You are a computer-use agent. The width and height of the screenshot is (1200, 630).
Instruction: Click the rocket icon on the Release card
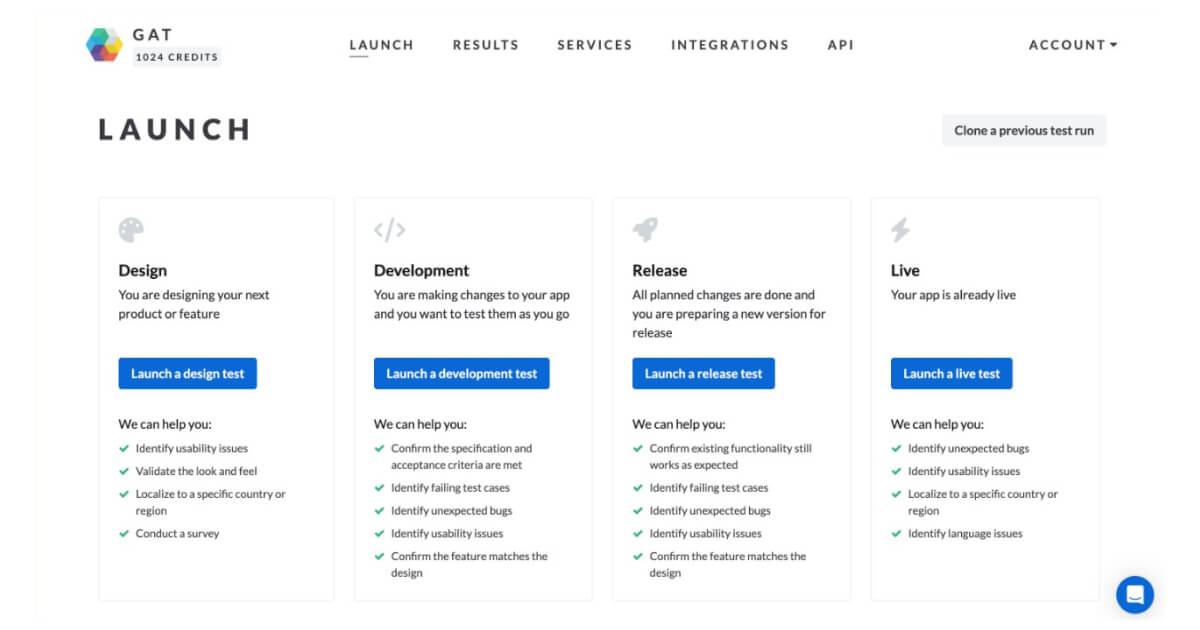tap(646, 229)
